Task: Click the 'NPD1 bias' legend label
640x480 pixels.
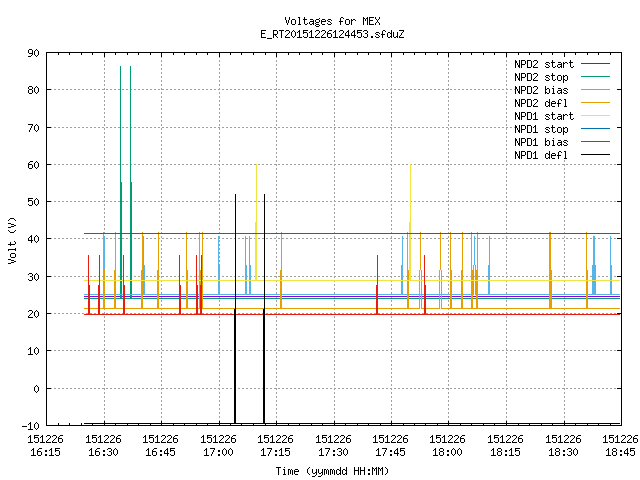Action: pyautogui.click(x=541, y=142)
